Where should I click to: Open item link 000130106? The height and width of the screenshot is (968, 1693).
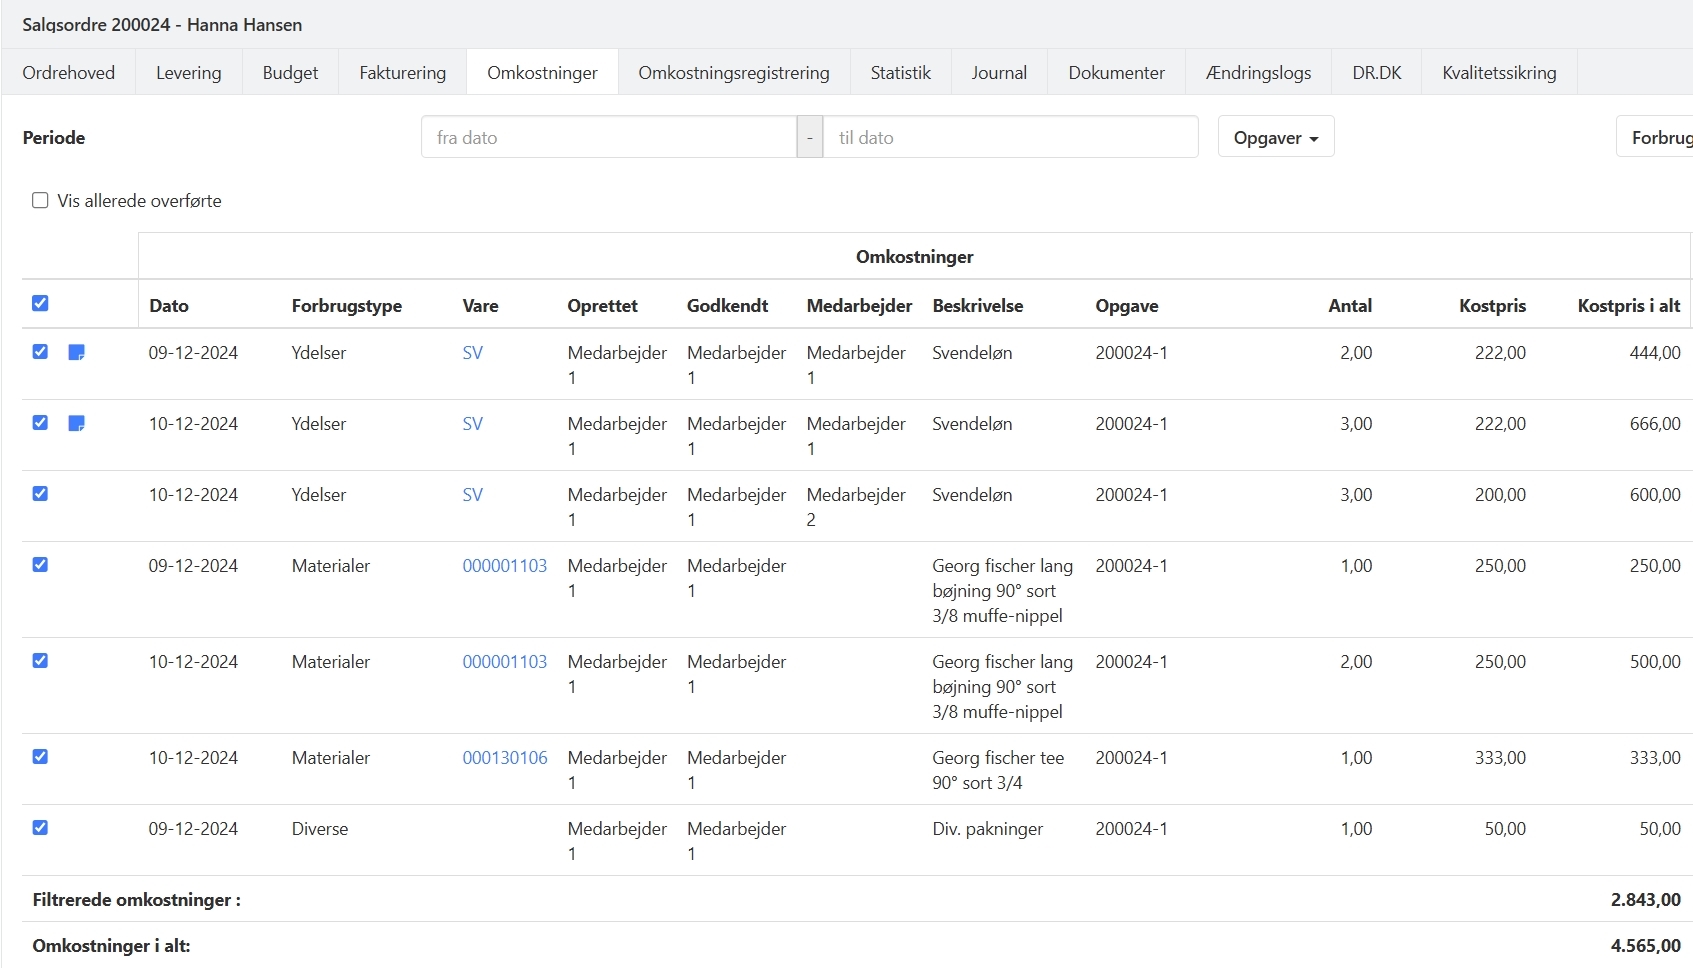click(504, 758)
